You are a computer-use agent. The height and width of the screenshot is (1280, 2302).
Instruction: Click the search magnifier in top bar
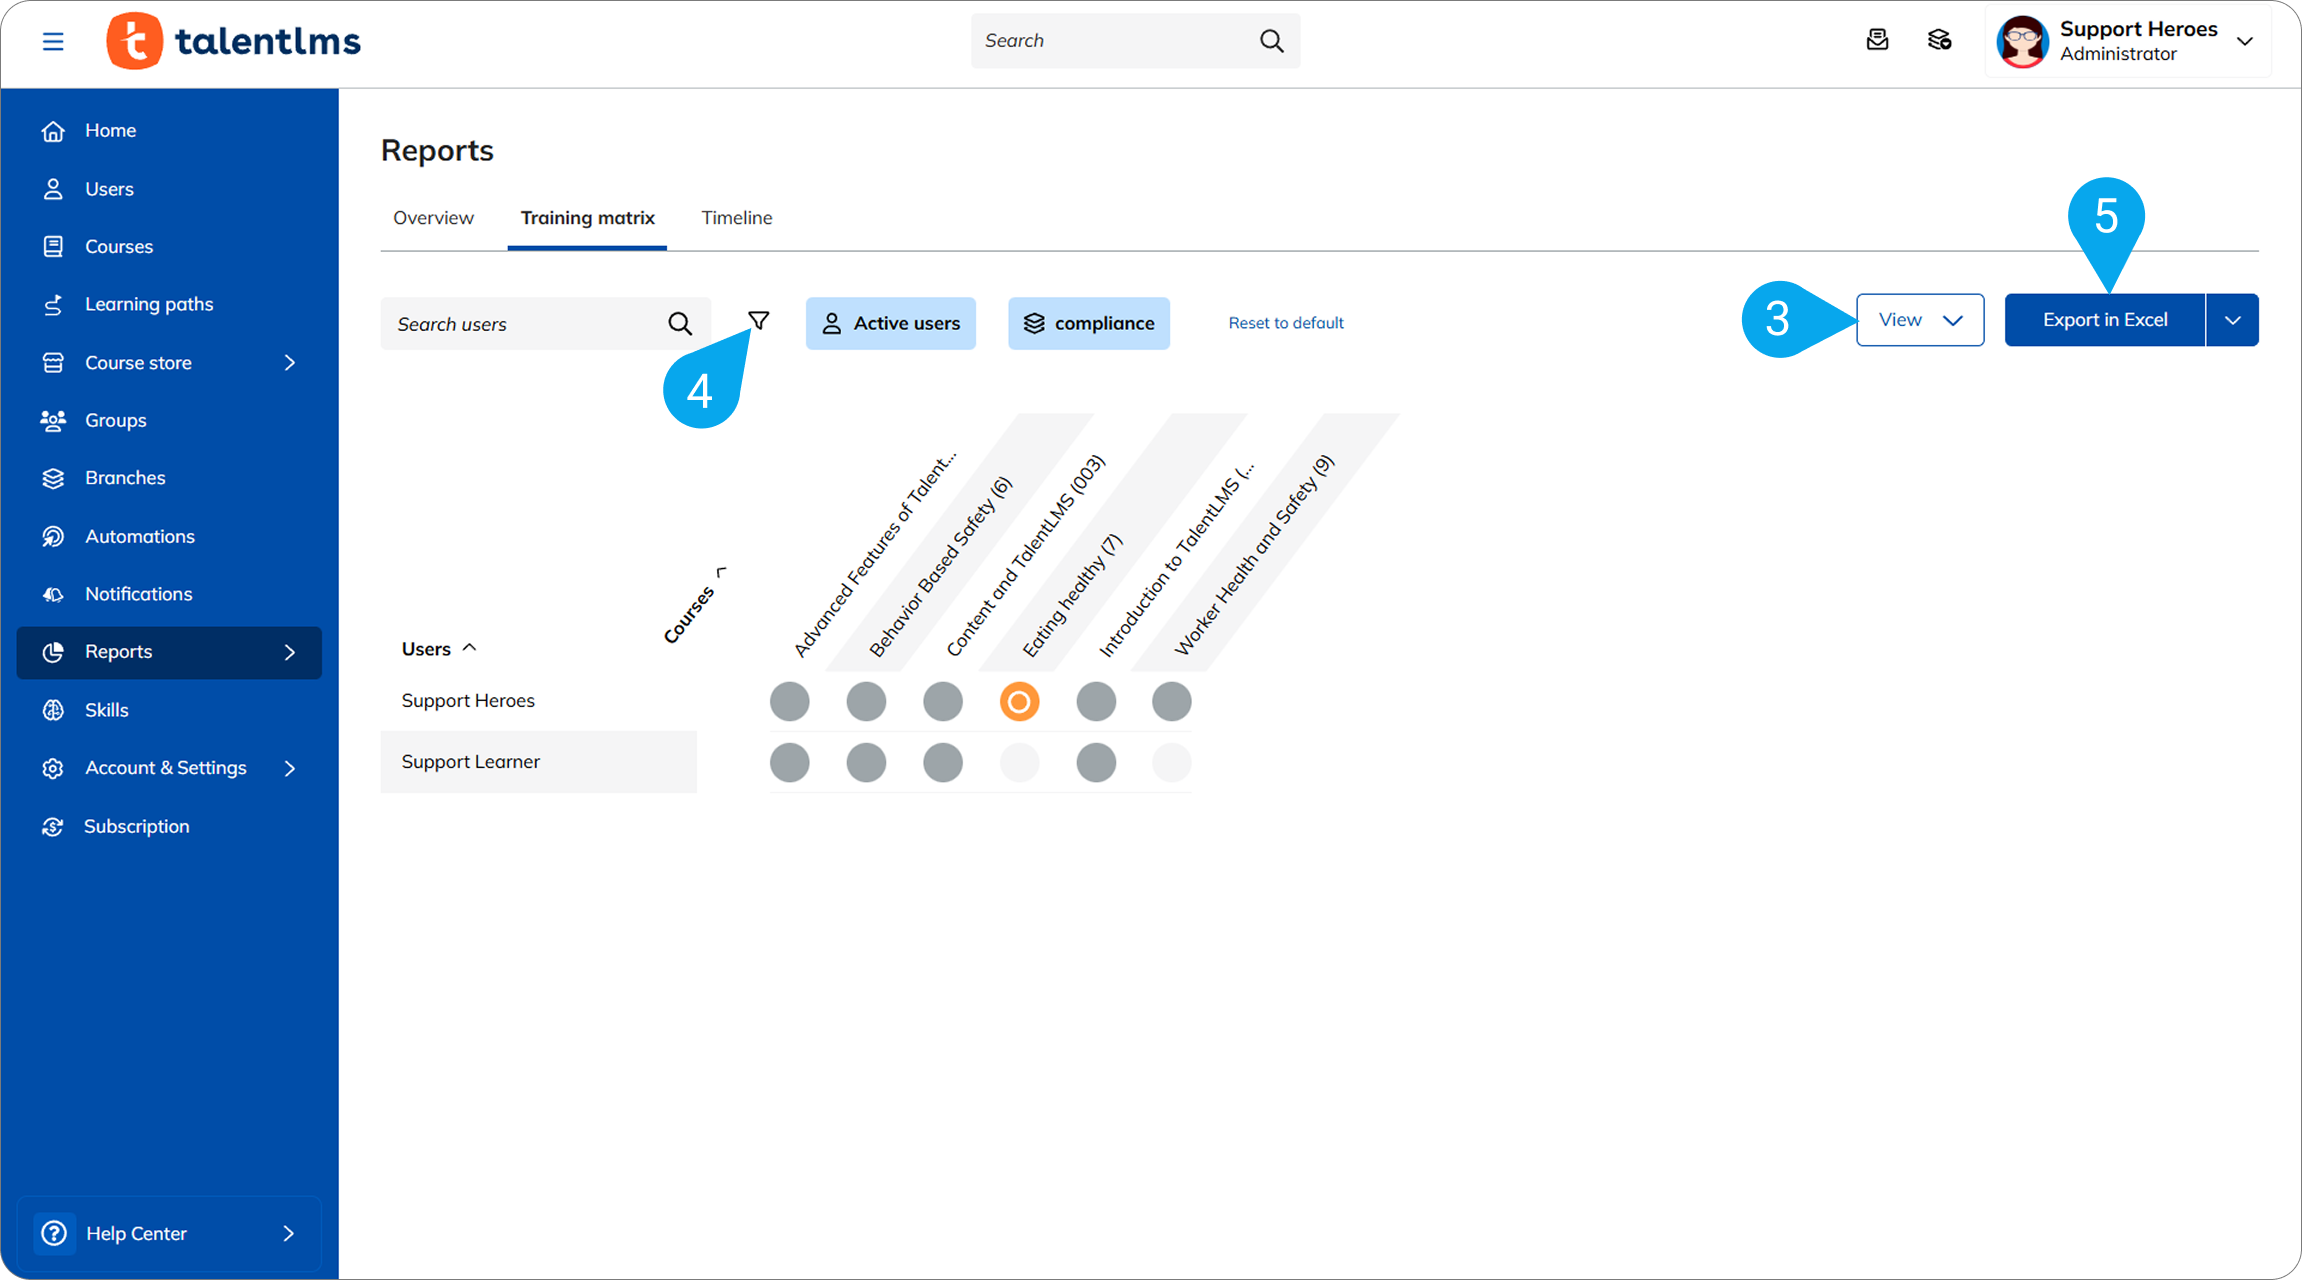[x=1271, y=41]
